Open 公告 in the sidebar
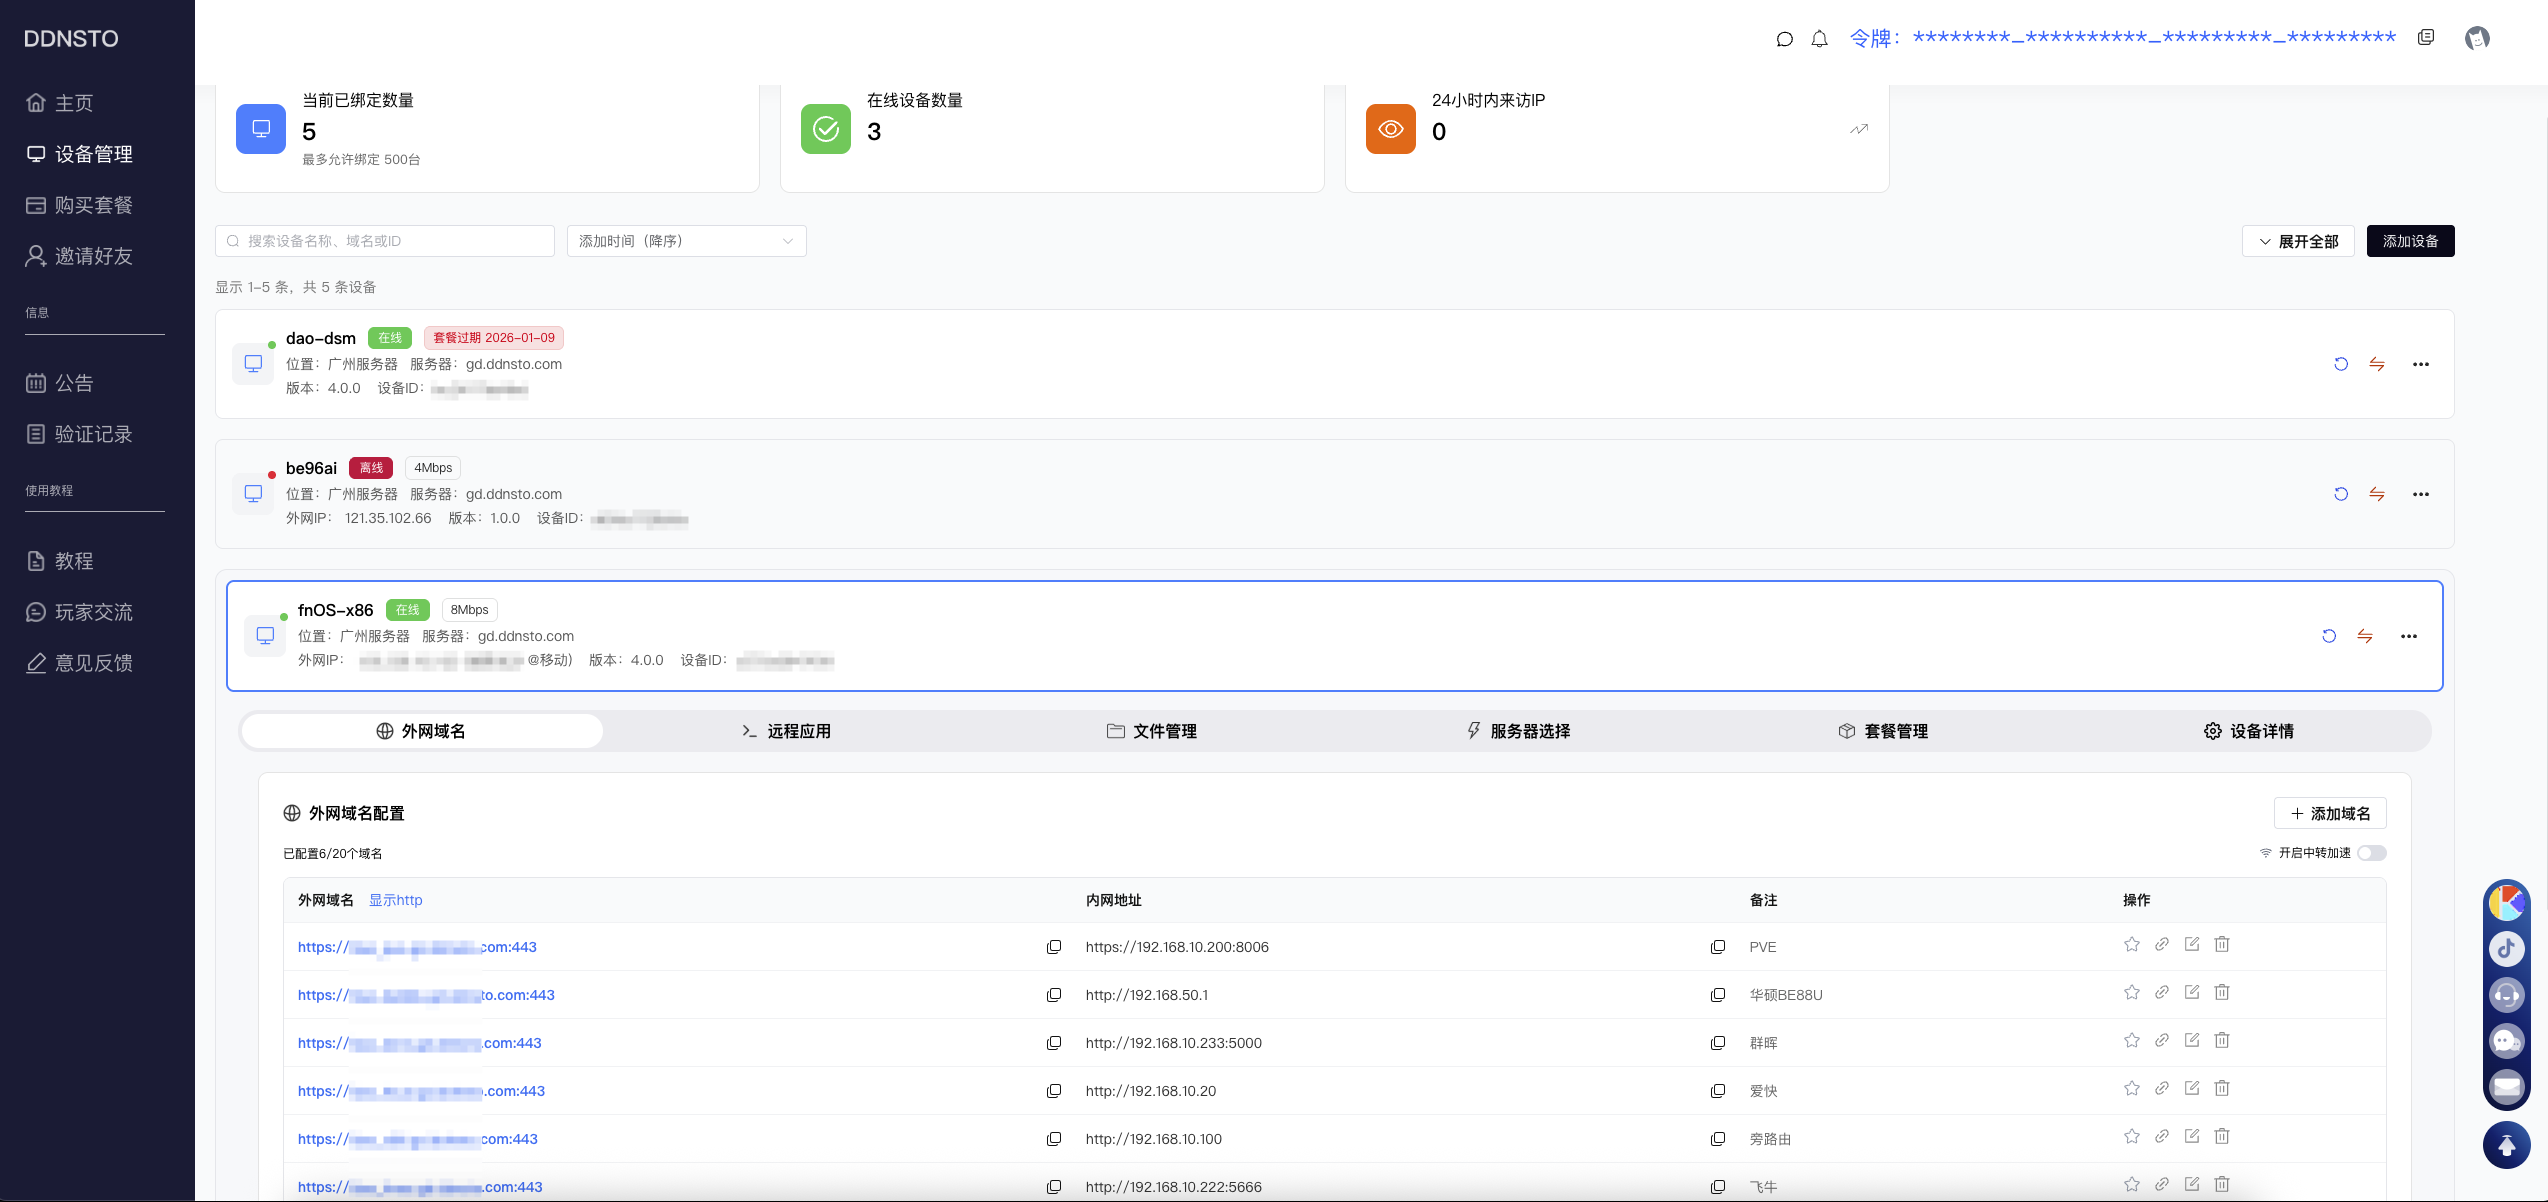2548x1202 pixels. [59, 383]
